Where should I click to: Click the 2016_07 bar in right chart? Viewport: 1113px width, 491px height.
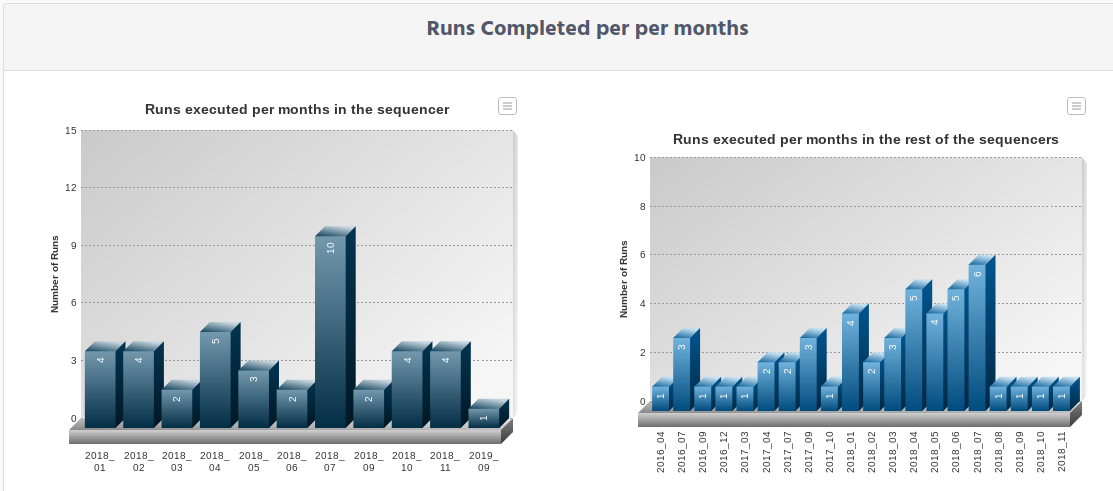point(682,374)
